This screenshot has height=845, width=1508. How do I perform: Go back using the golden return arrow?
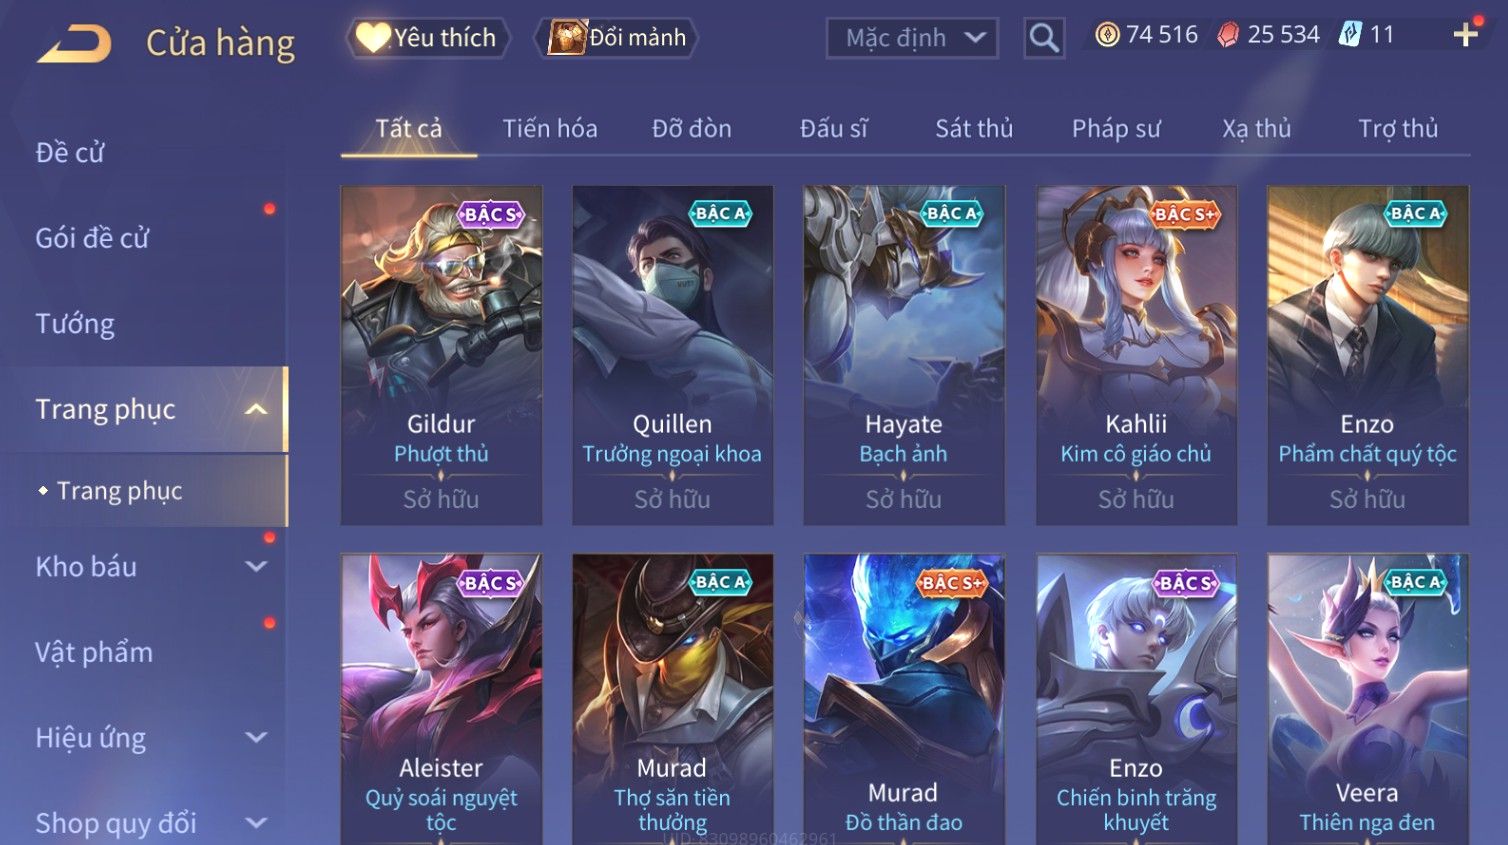(x=74, y=43)
